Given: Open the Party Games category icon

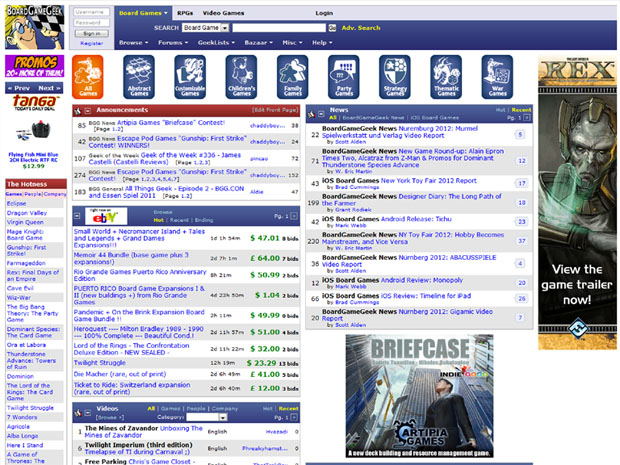Looking at the screenshot, I should (344, 77).
